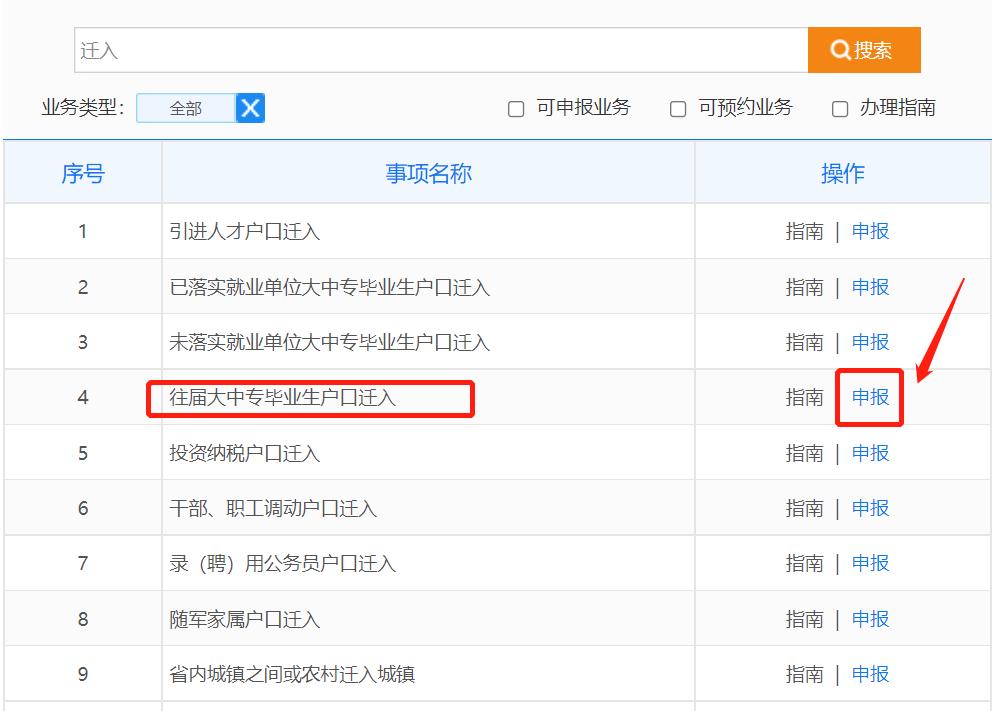Viewport: 1001px width, 711px height.
Task: Click the search input field containing 迁入
Action: (440, 50)
